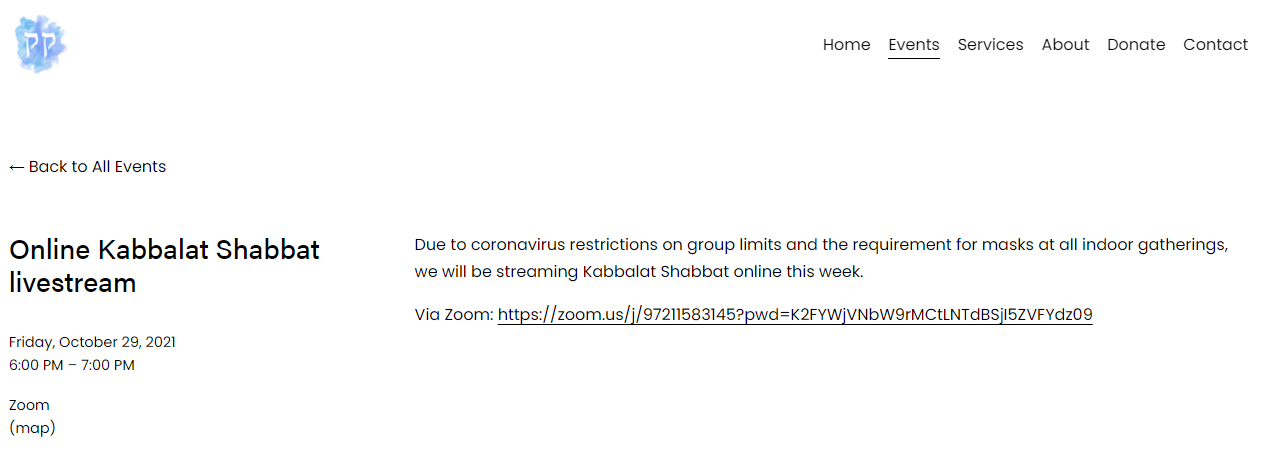This screenshot has height=457, width=1268.
Task: Open the Donate page
Action: [x=1136, y=45]
